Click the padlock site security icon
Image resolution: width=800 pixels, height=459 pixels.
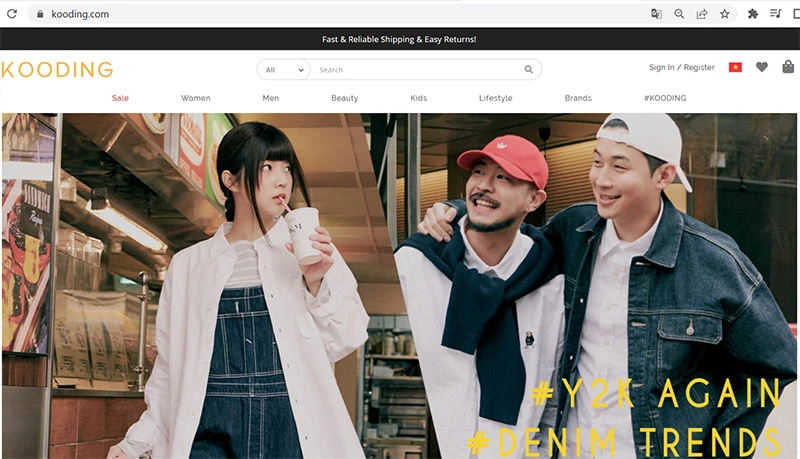pyautogui.click(x=40, y=14)
